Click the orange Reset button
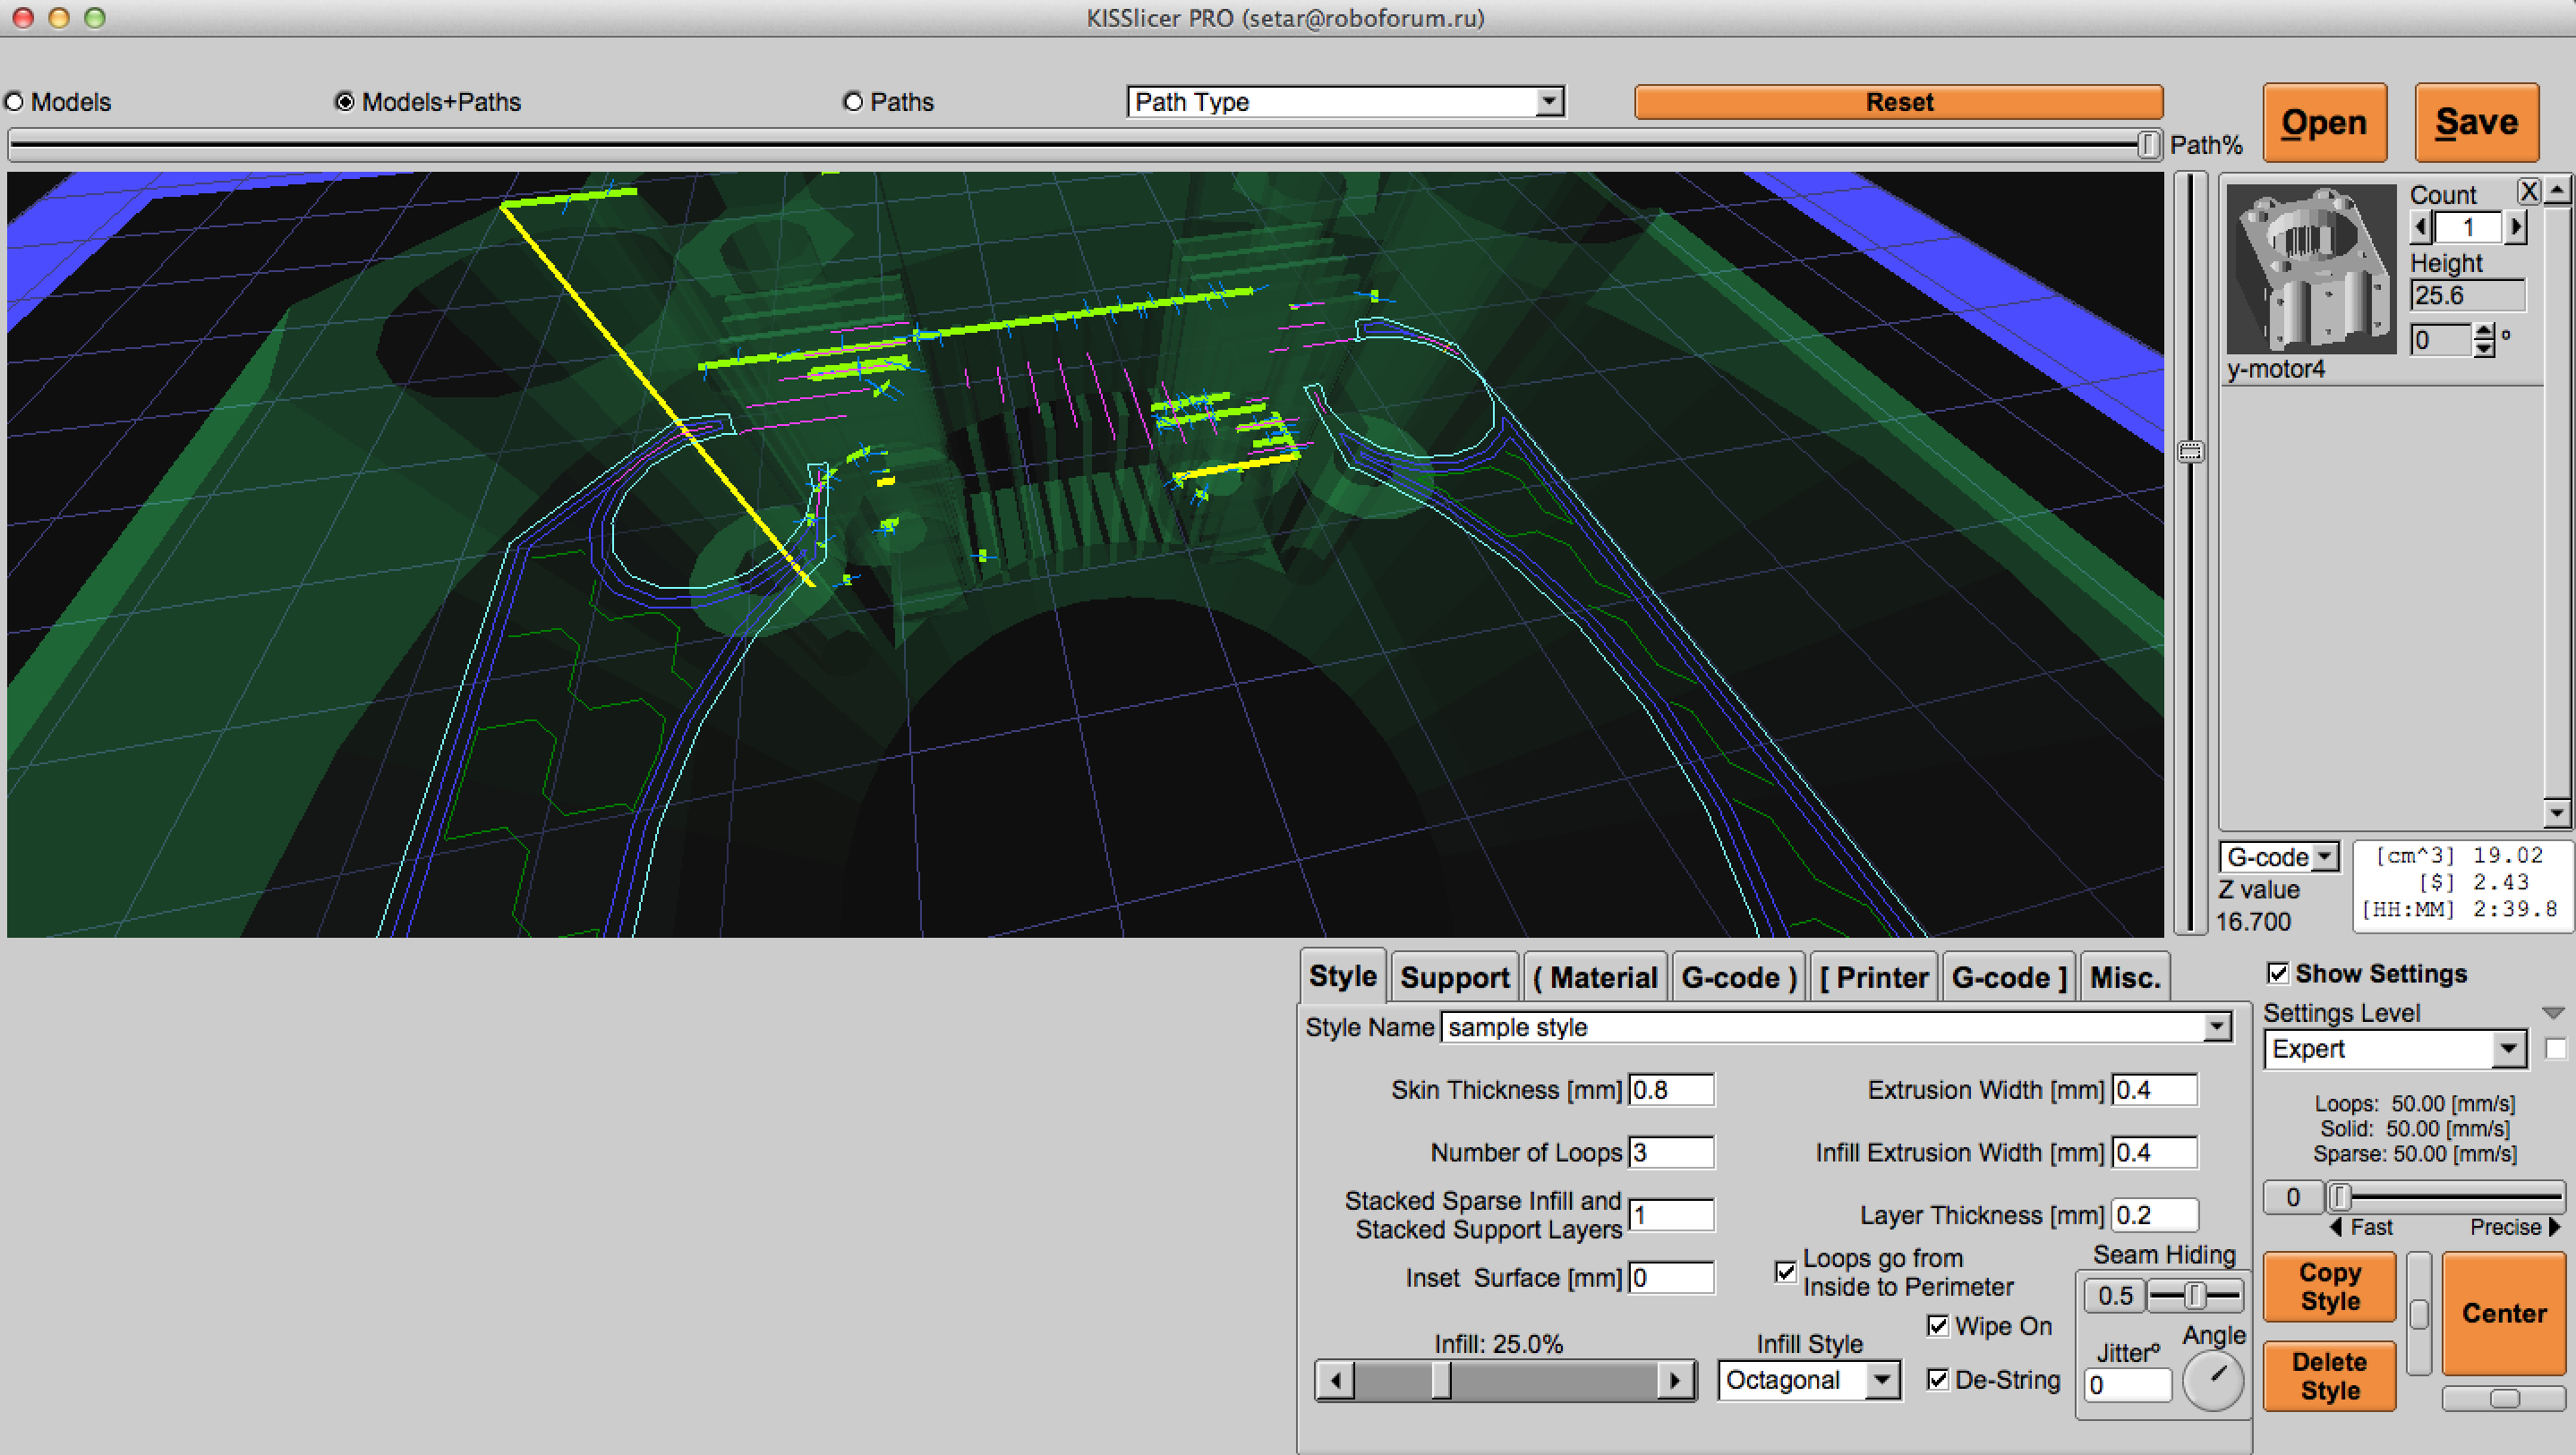Image resolution: width=2576 pixels, height=1455 pixels. tap(1898, 102)
